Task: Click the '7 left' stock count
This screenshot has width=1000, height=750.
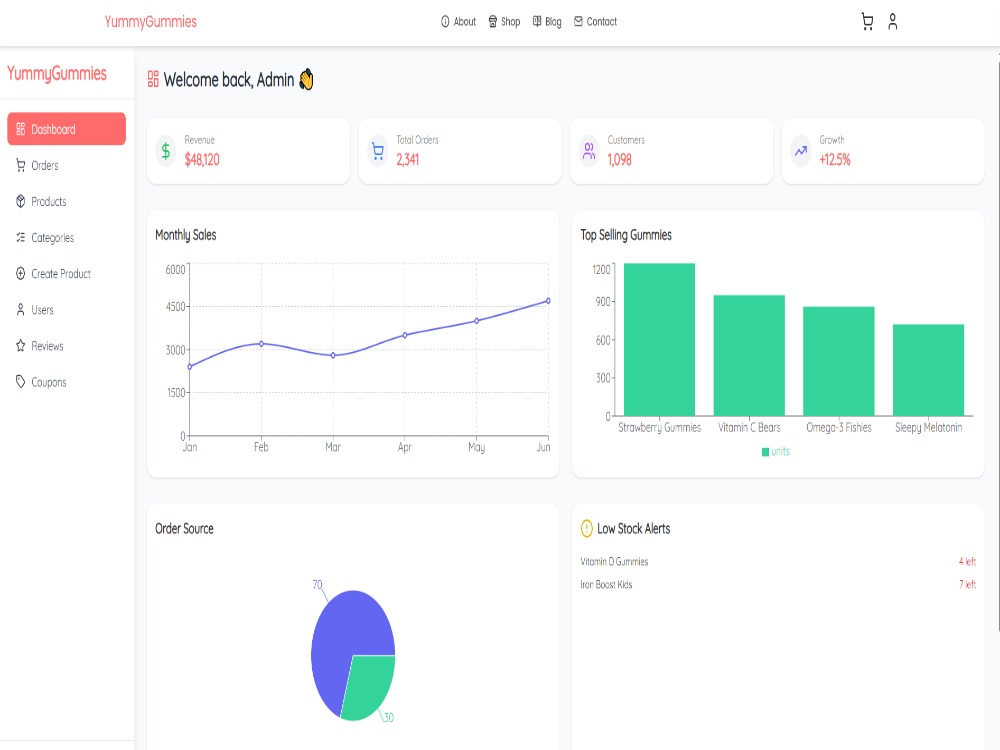Action: (967, 585)
